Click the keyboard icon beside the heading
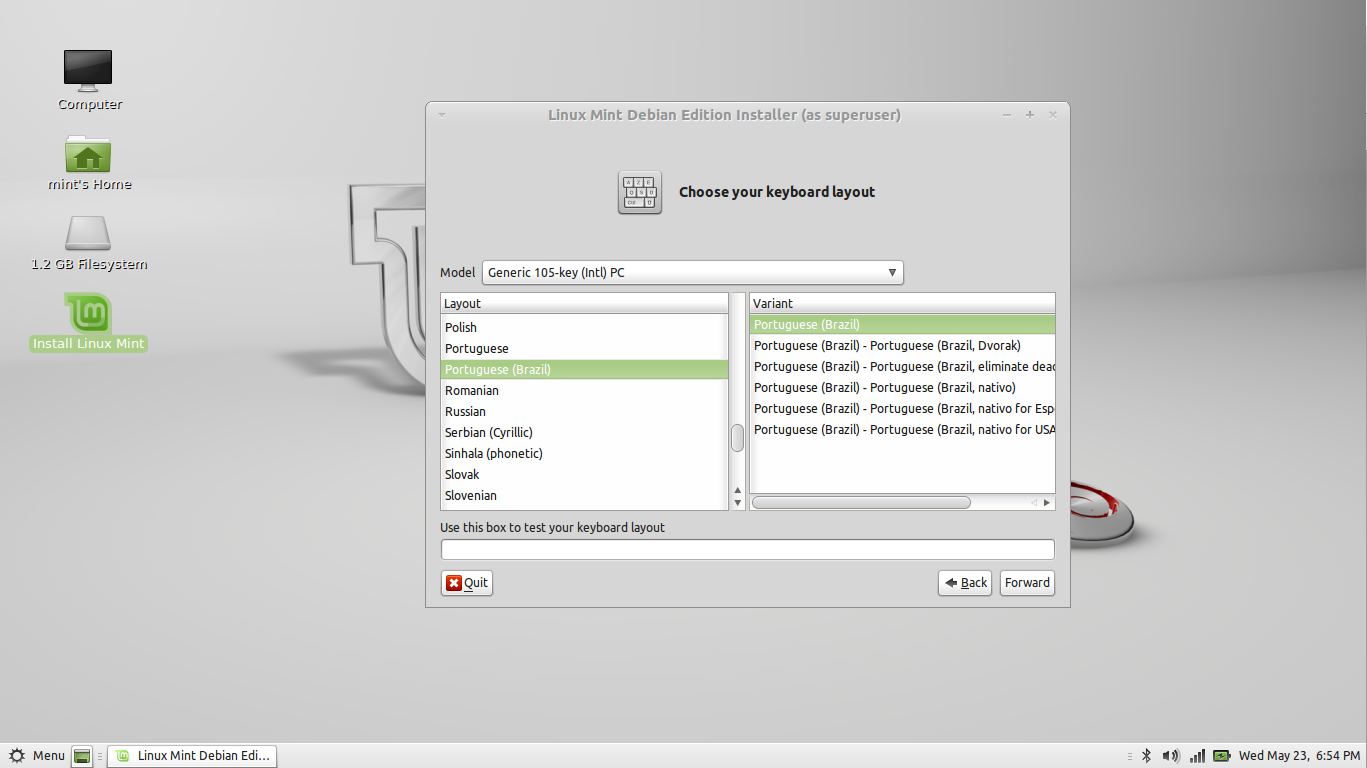This screenshot has width=1367, height=768. [x=640, y=192]
